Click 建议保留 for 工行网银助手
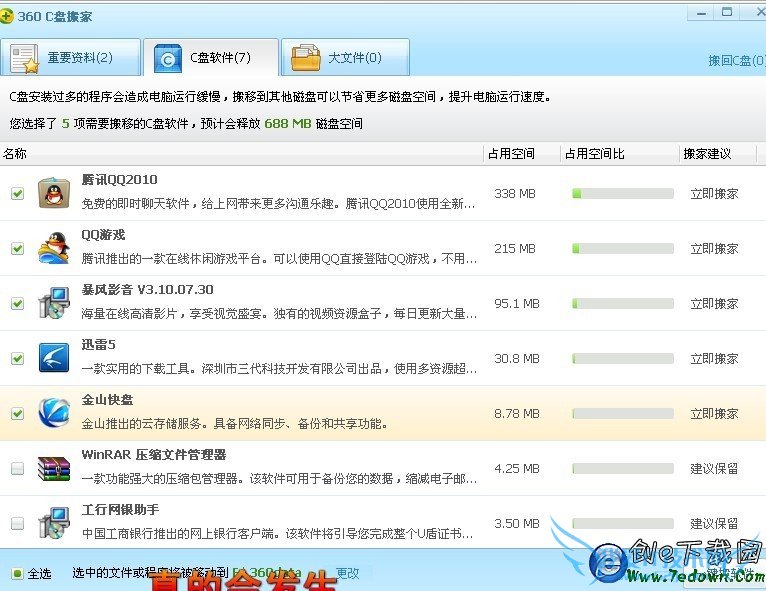 point(714,524)
